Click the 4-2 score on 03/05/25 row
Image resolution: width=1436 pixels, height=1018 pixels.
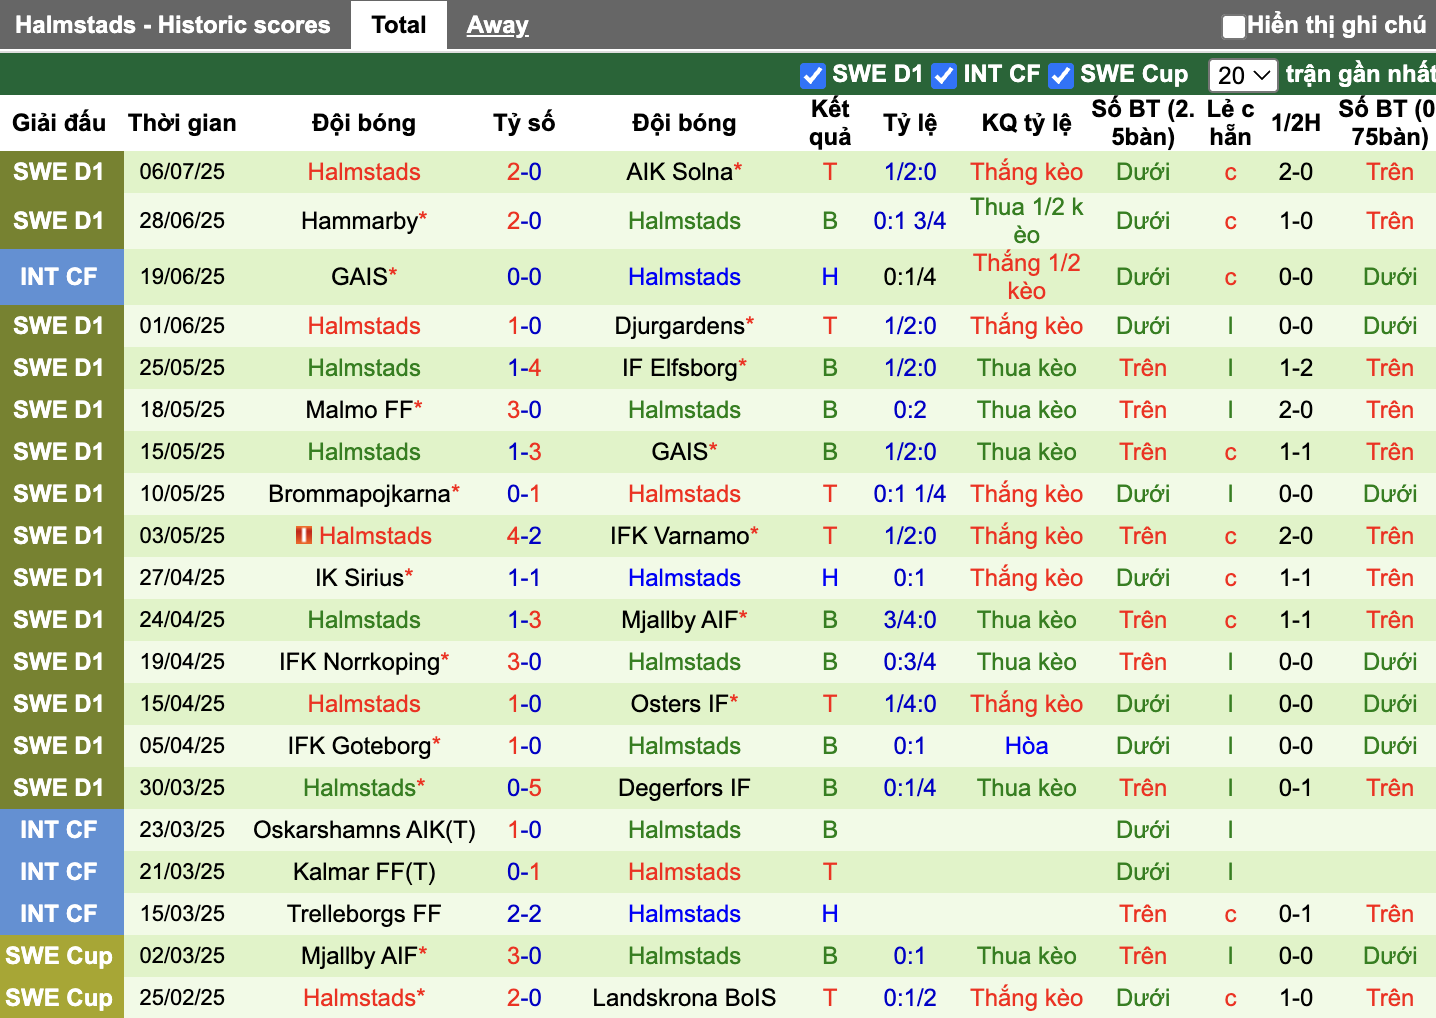(x=524, y=536)
